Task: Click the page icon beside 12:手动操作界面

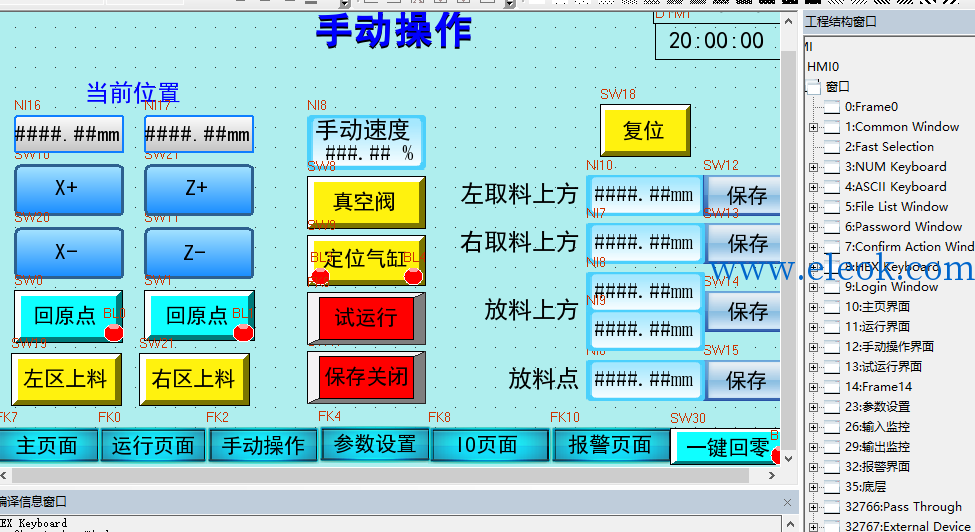Action: [831, 347]
